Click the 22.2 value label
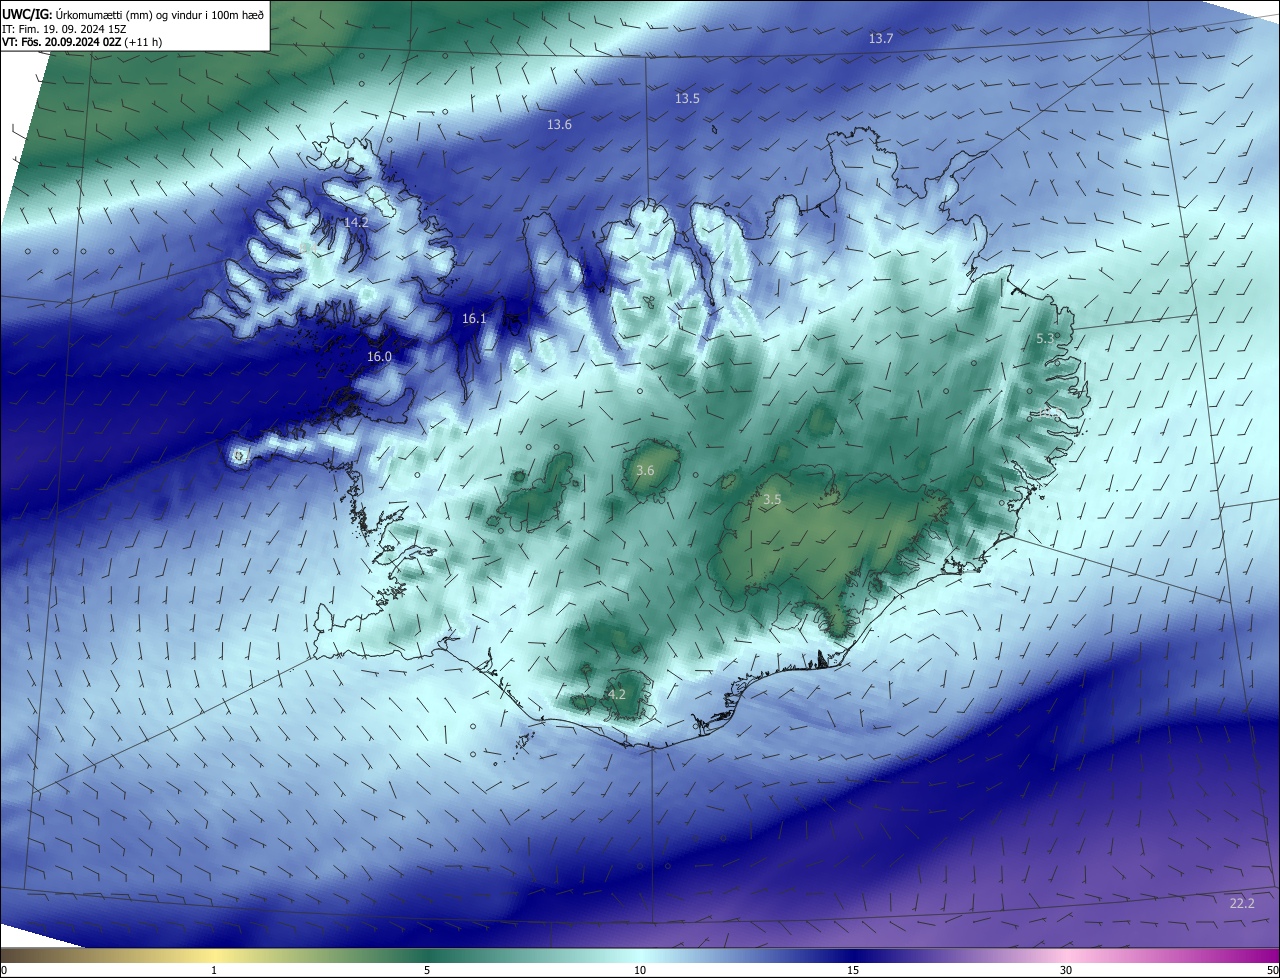 pos(1242,903)
